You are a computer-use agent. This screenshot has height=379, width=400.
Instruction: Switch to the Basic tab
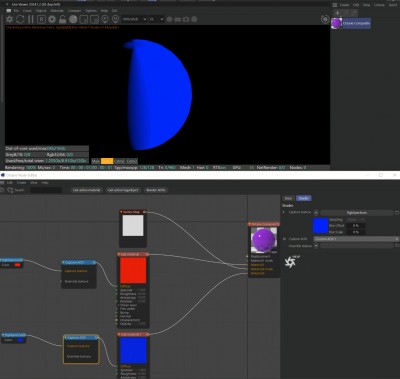[x=288, y=198]
